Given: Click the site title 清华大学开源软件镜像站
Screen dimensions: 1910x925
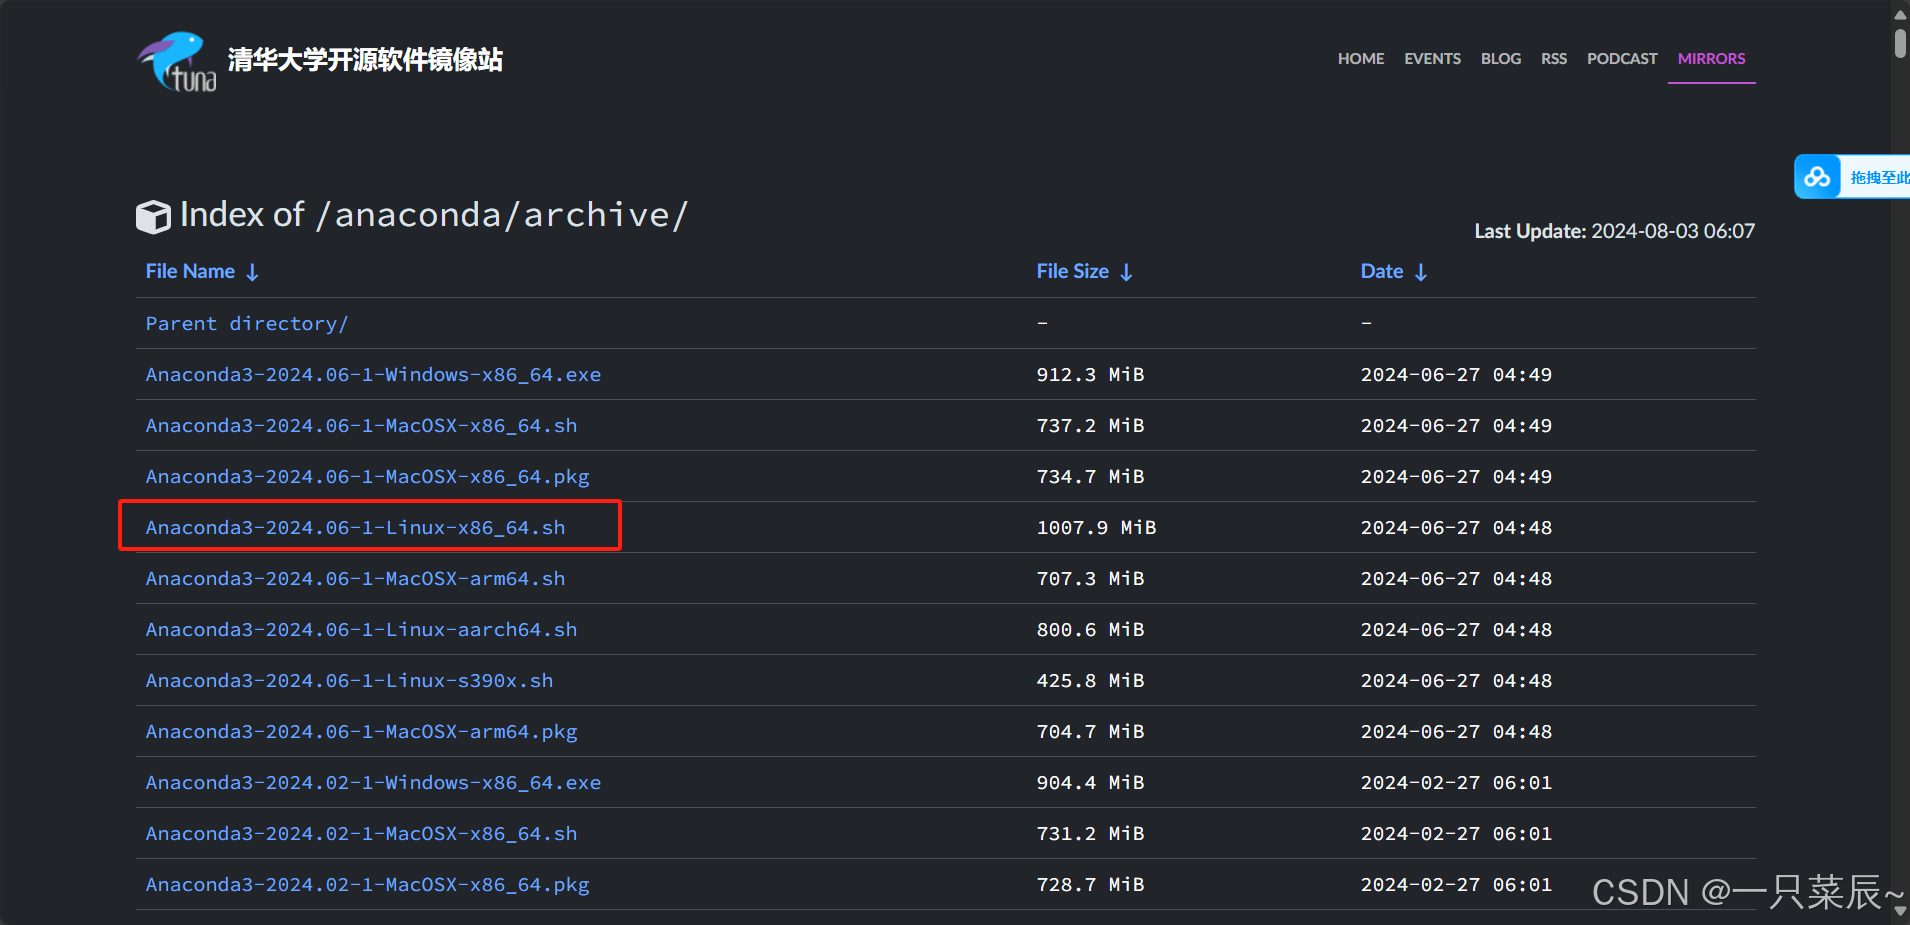Looking at the screenshot, I should [365, 60].
